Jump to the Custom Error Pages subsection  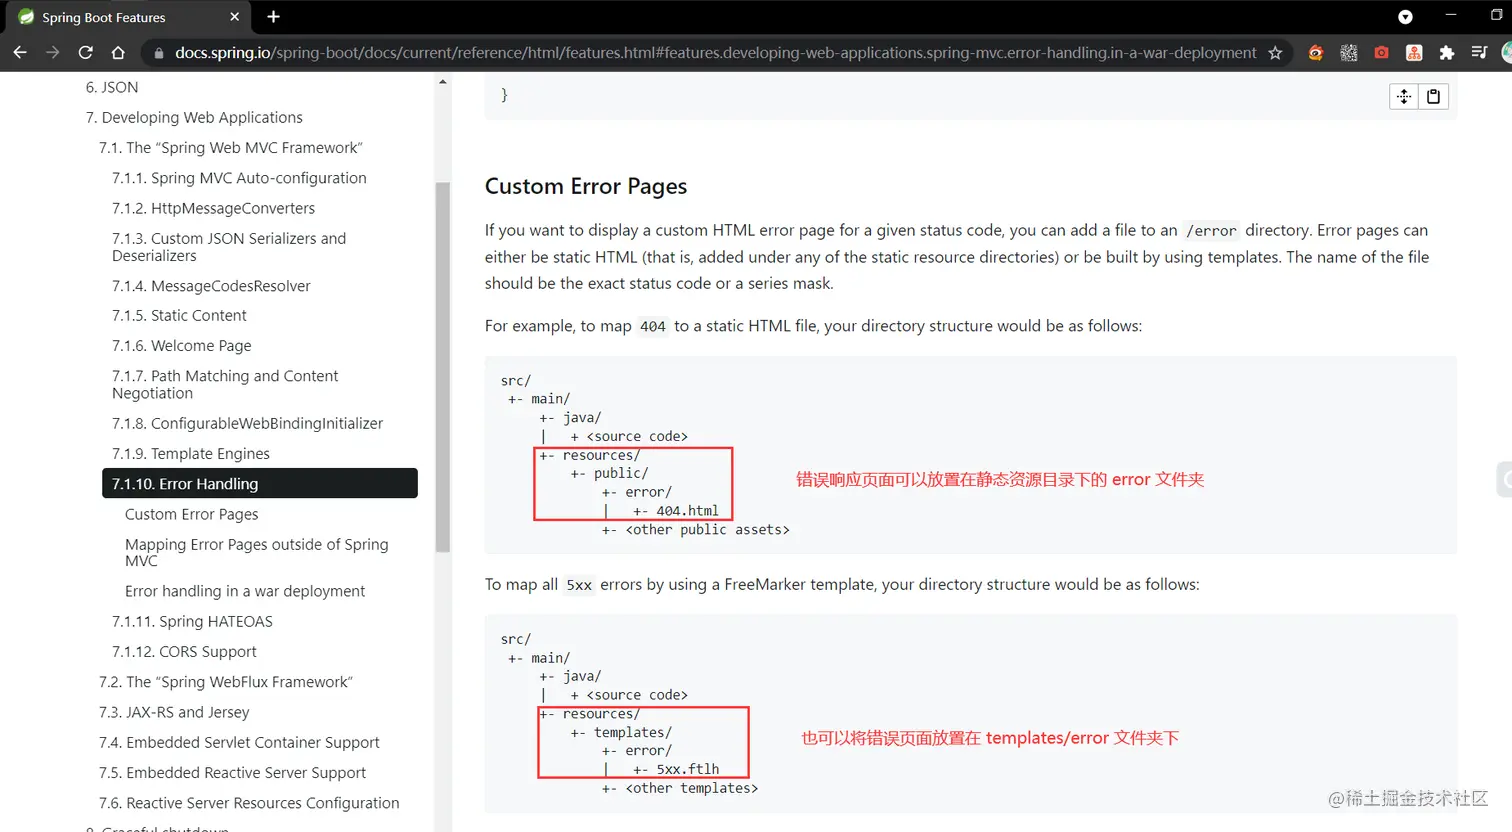pyautogui.click(x=191, y=514)
